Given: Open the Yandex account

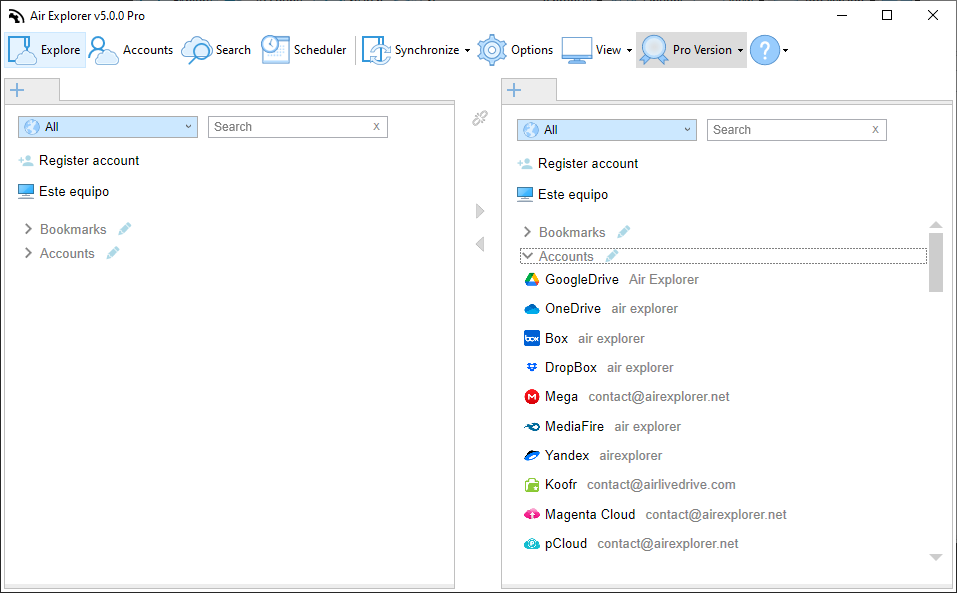Looking at the screenshot, I should [593, 456].
